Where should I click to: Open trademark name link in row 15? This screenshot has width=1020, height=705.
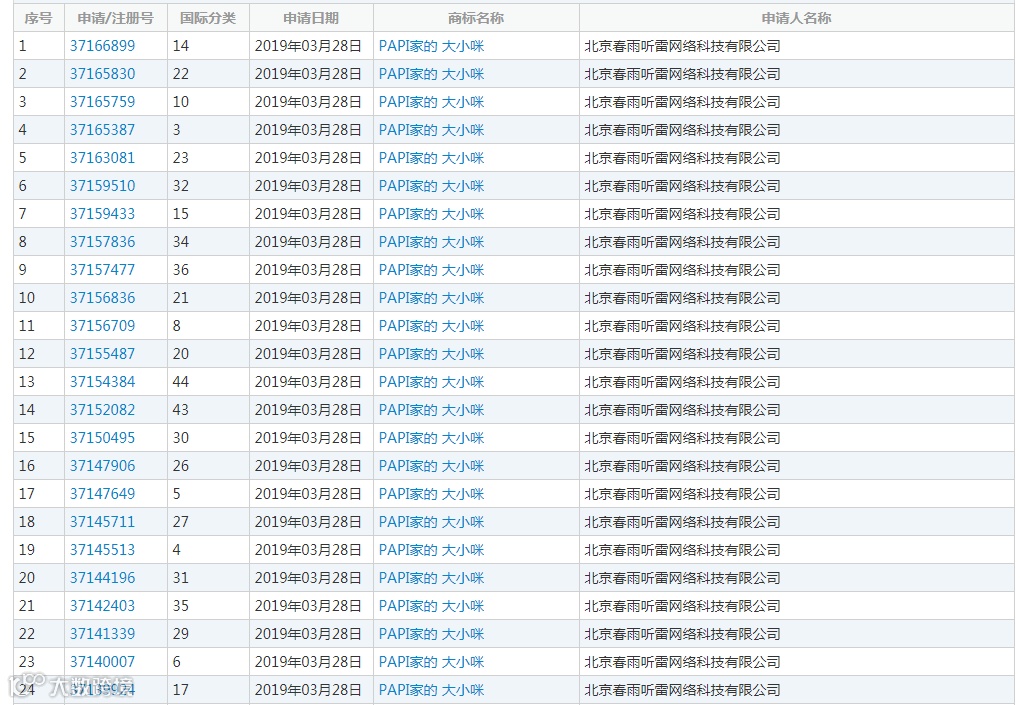coord(431,438)
